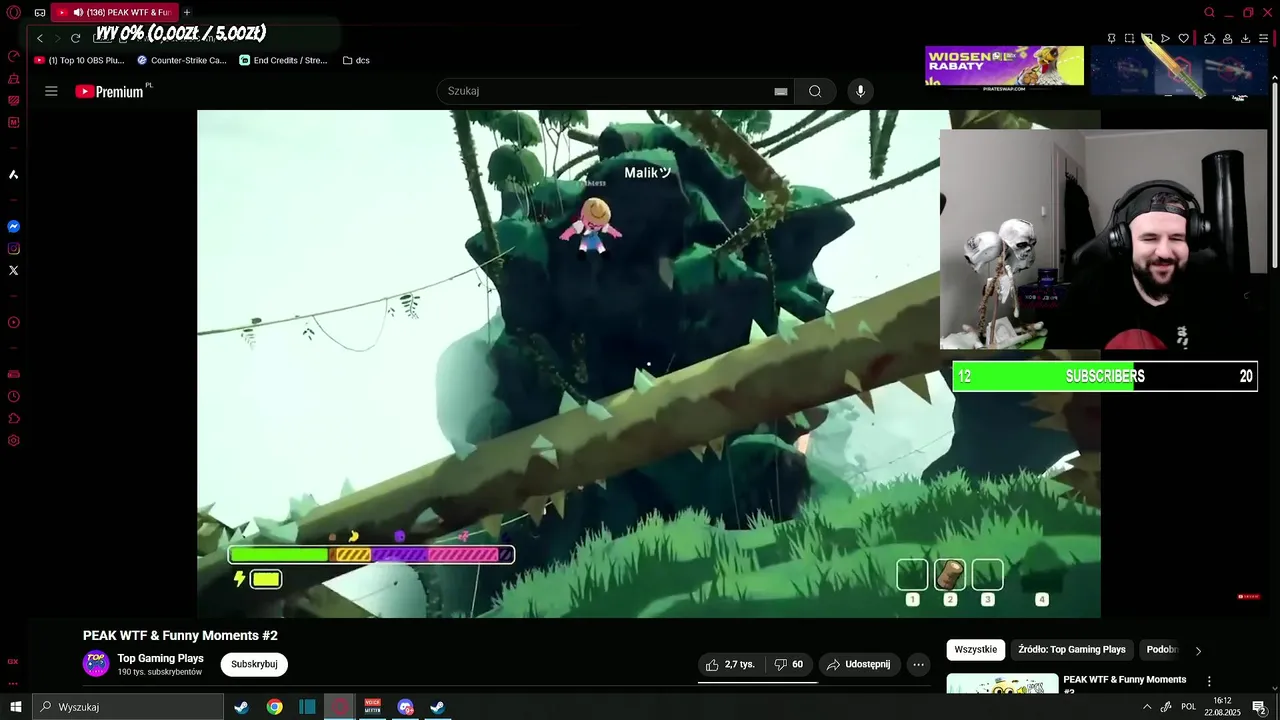Open the browser downloads icon
The width and height of the screenshot is (1280, 720).
(1245, 38)
